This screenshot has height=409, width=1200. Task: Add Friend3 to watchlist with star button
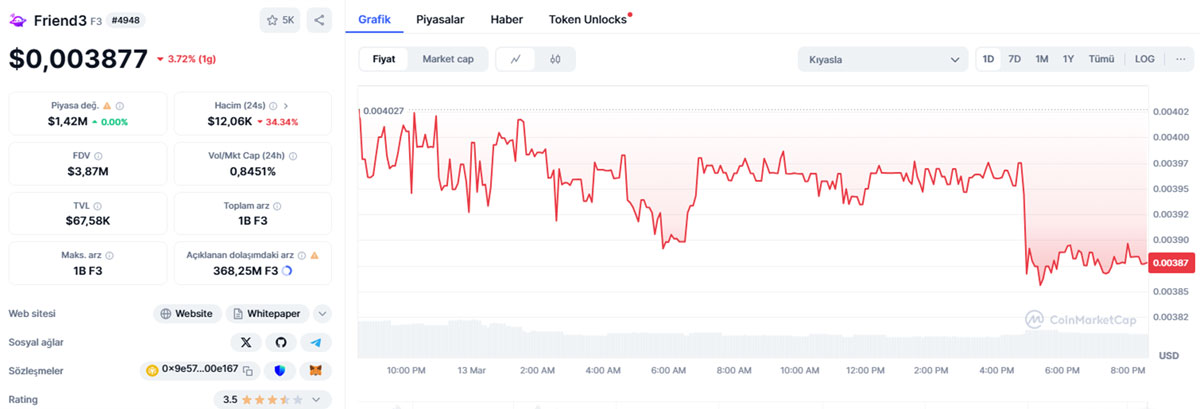pyautogui.click(x=280, y=19)
